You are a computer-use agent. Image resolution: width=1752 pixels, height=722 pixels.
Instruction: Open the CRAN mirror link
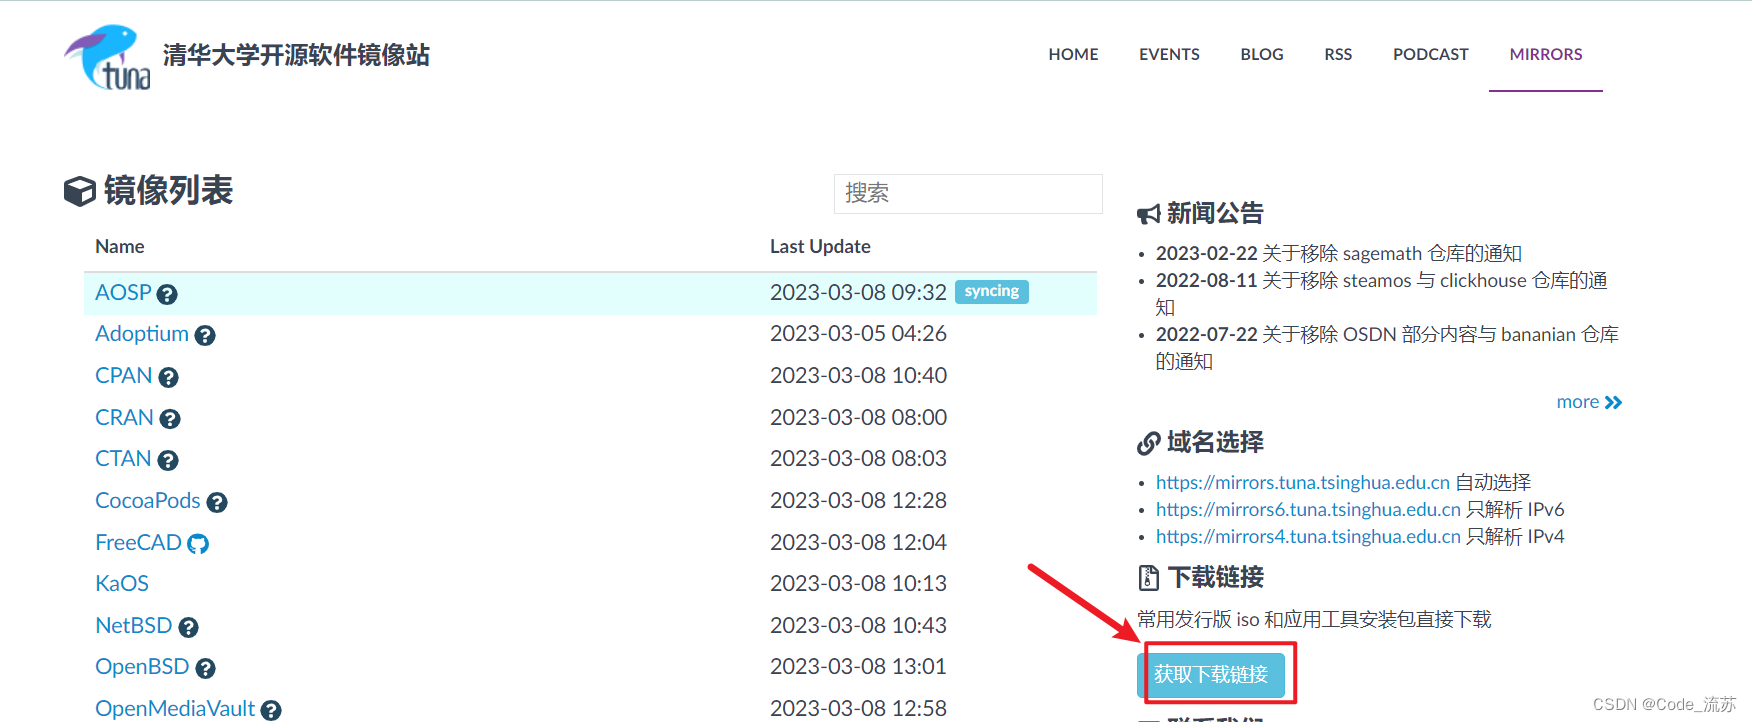pos(124,417)
